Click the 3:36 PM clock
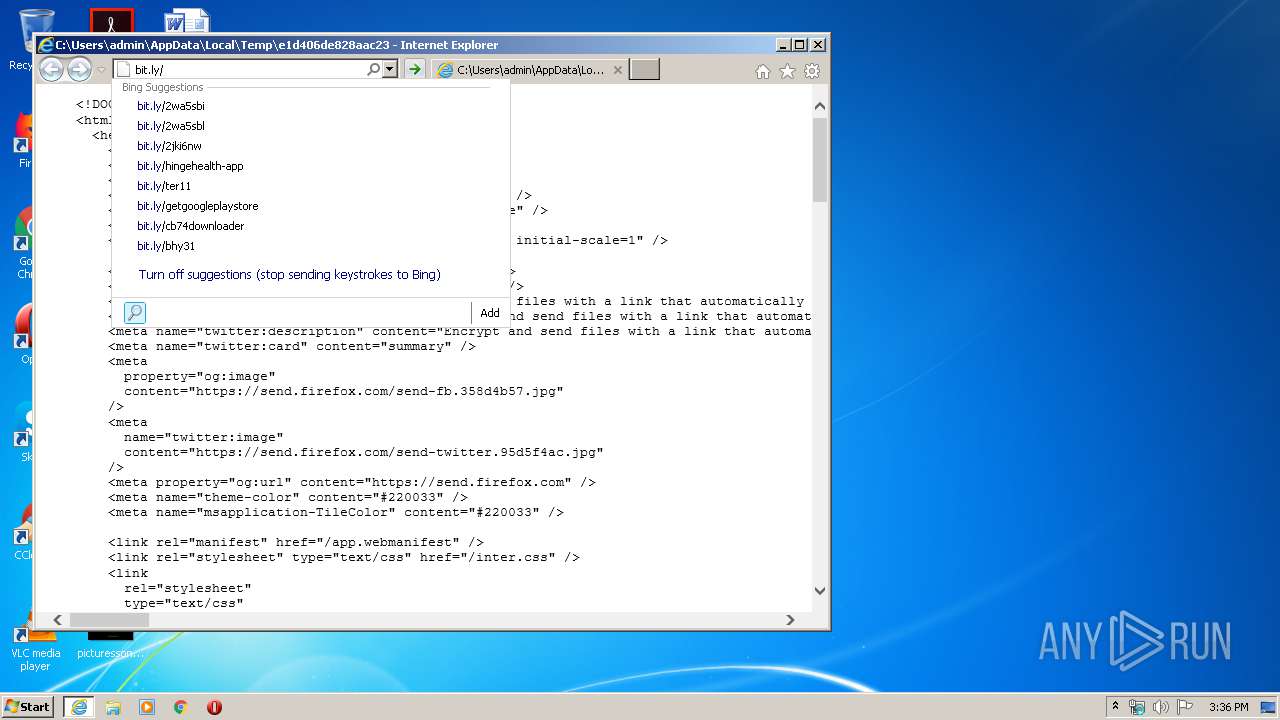Screen dimensions: 1280x720 tap(1228, 707)
